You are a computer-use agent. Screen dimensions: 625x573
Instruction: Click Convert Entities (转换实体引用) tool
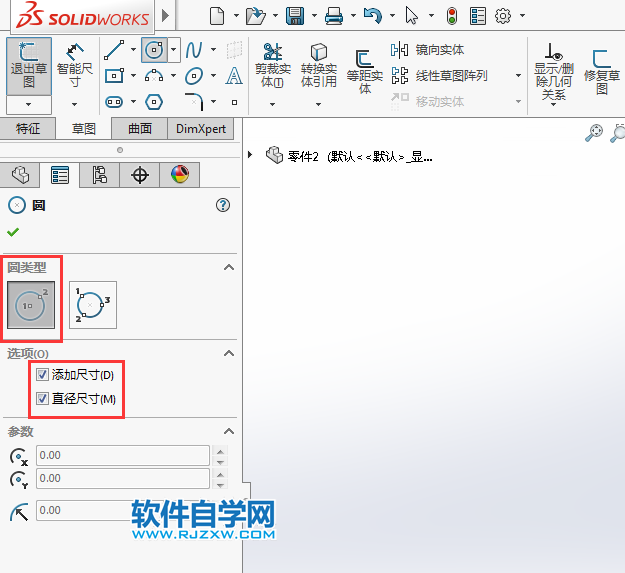[x=318, y=66]
